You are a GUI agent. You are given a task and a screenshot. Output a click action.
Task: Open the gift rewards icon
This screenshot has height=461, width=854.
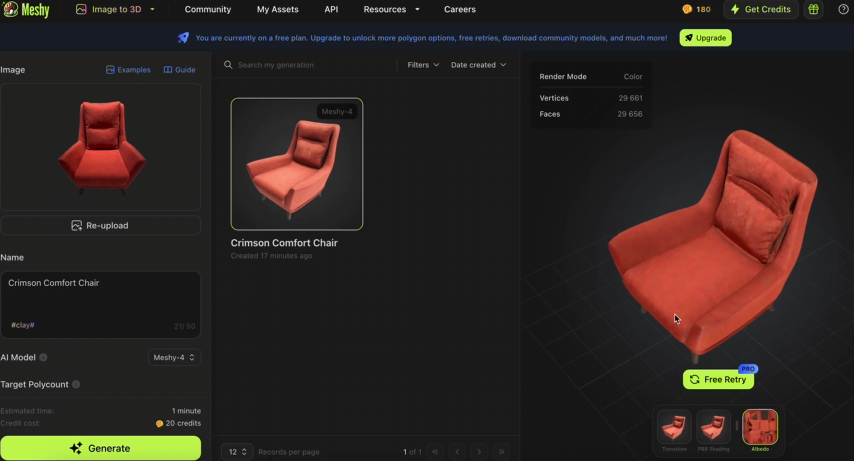click(x=814, y=10)
